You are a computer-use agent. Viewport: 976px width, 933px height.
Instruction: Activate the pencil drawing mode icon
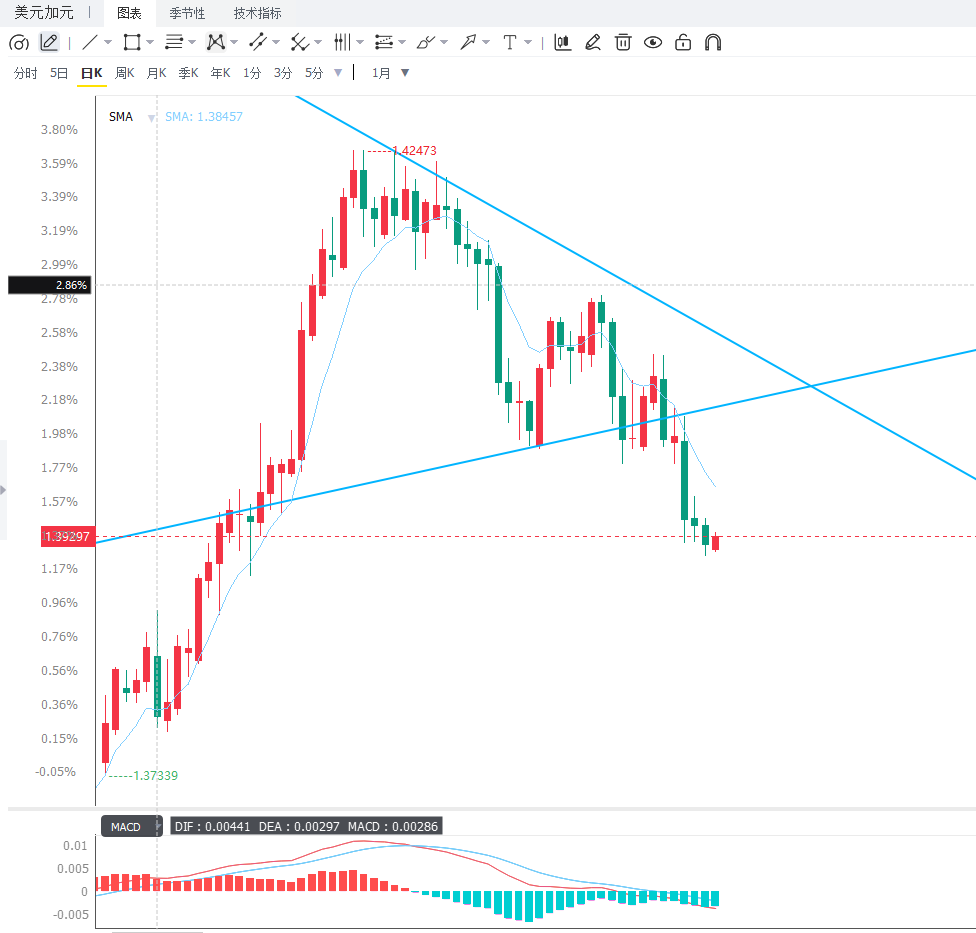[x=49, y=42]
